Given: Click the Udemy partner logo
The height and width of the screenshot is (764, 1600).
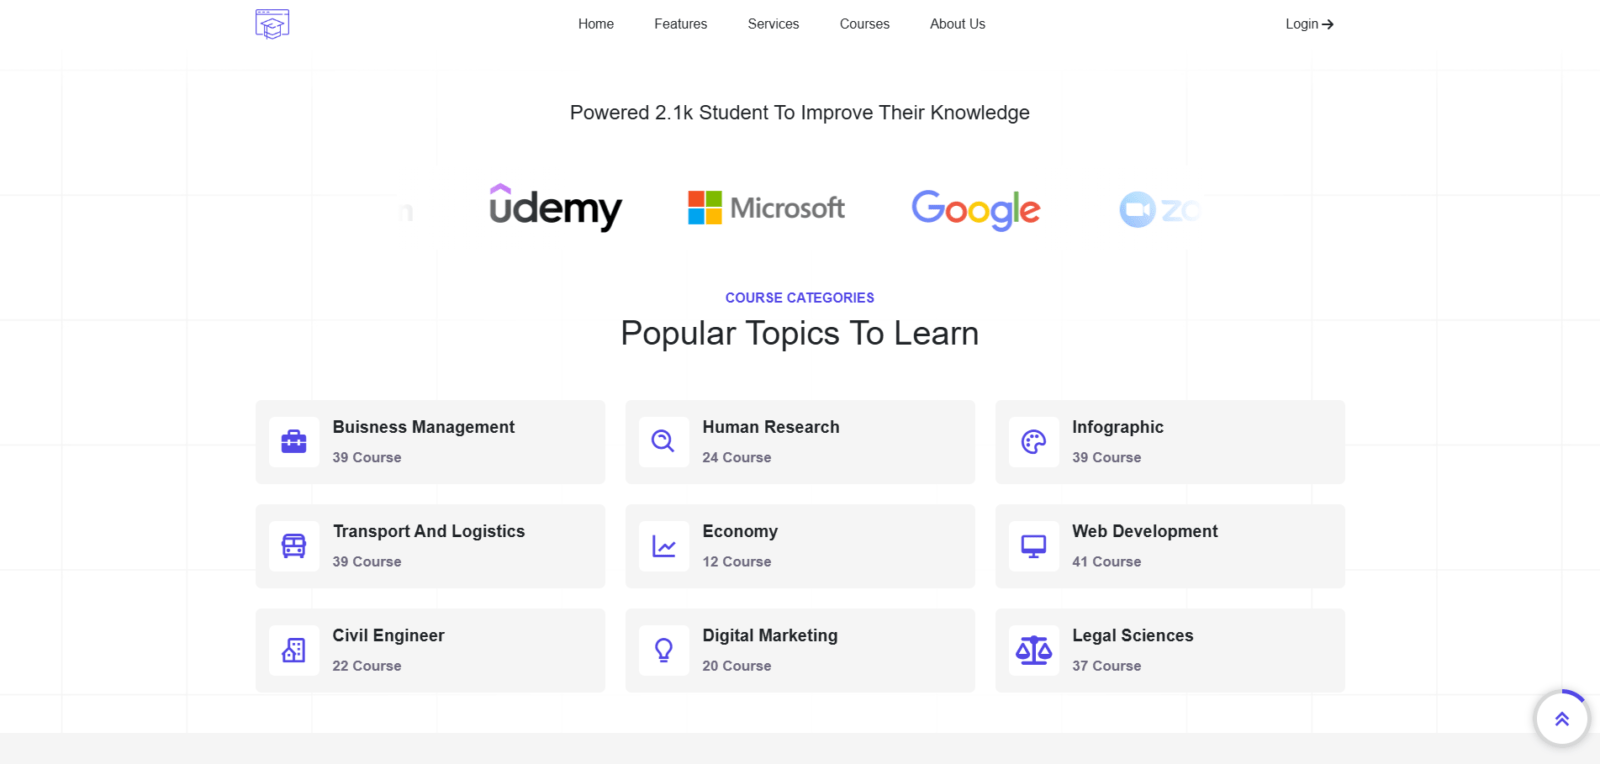Looking at the screenshot, I should coord(556,208).
